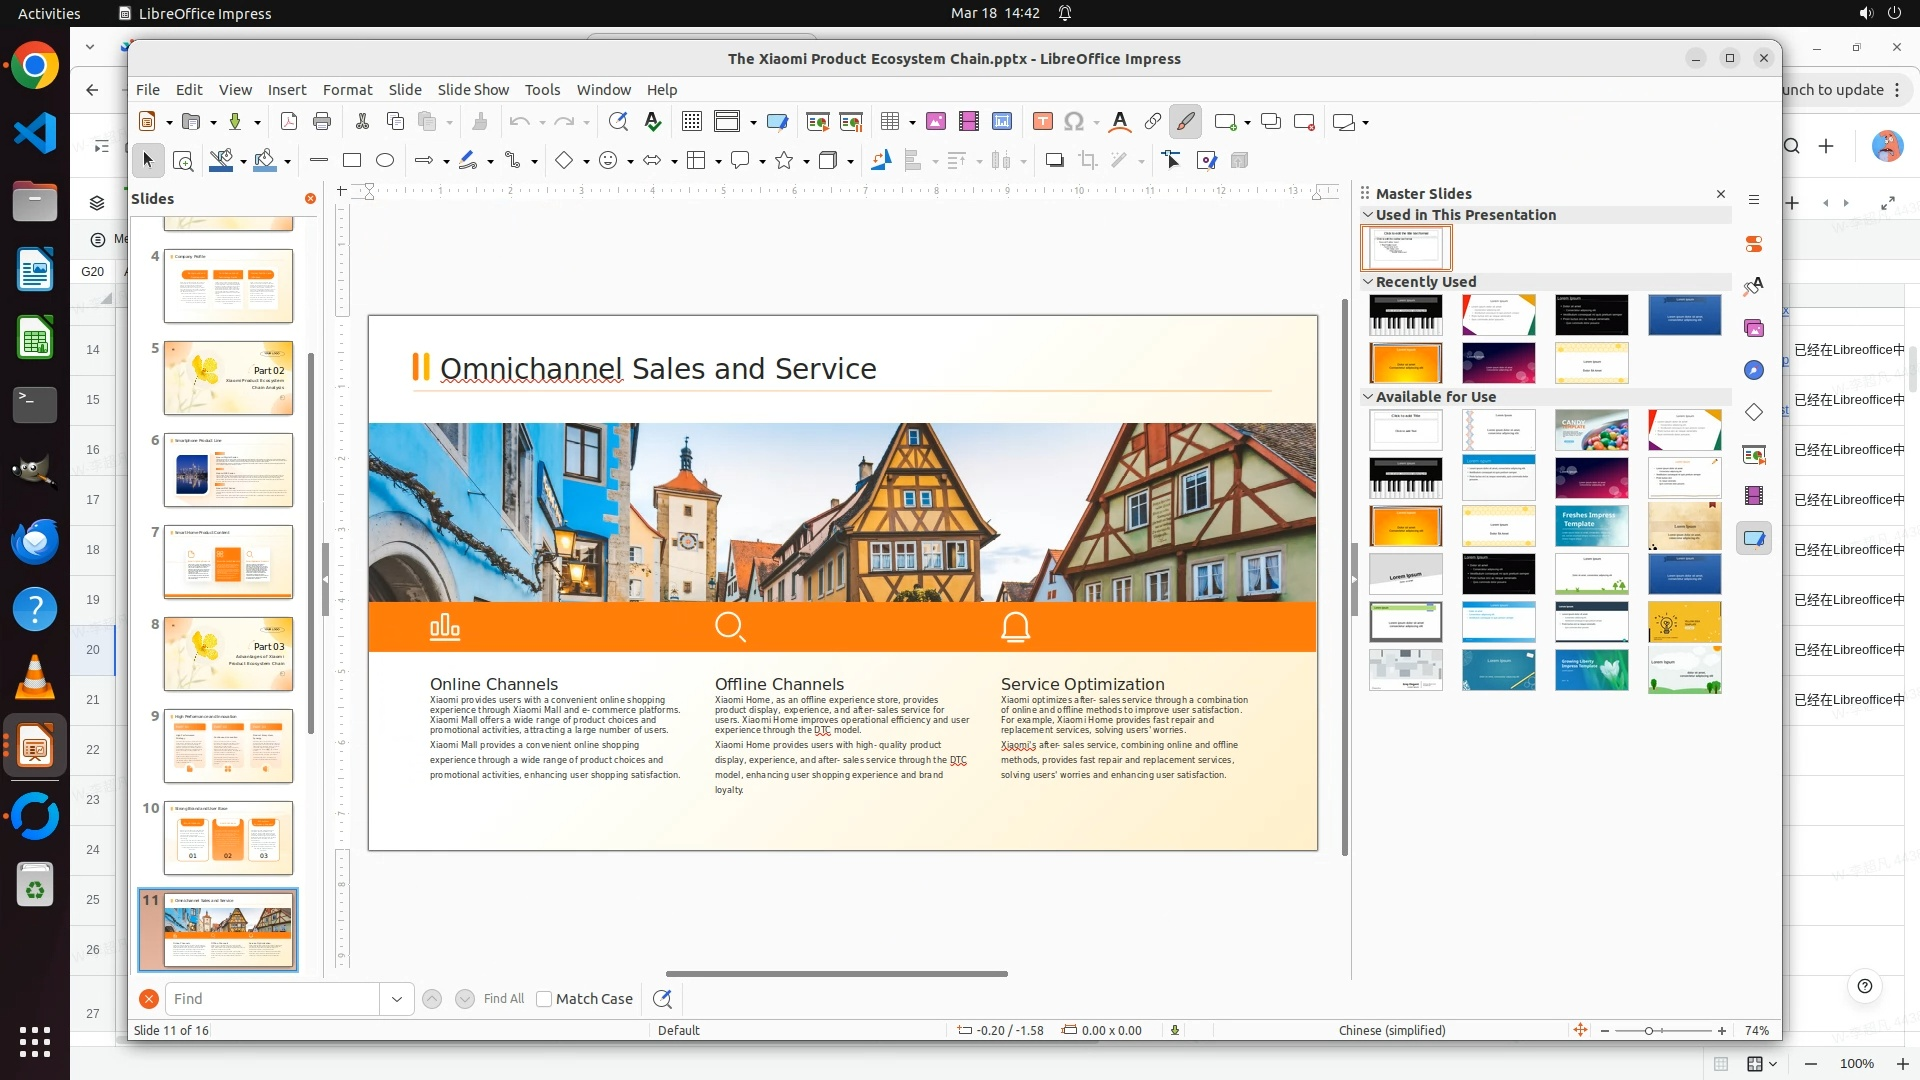Screen dimensions: 1920x1080
Task: Toggle the Display Grid toolbar button
Action: point(691,122)
